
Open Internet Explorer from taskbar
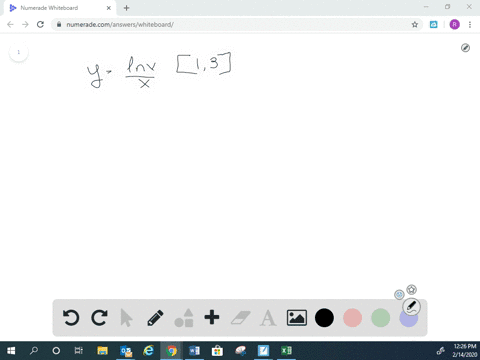(148, 351)
